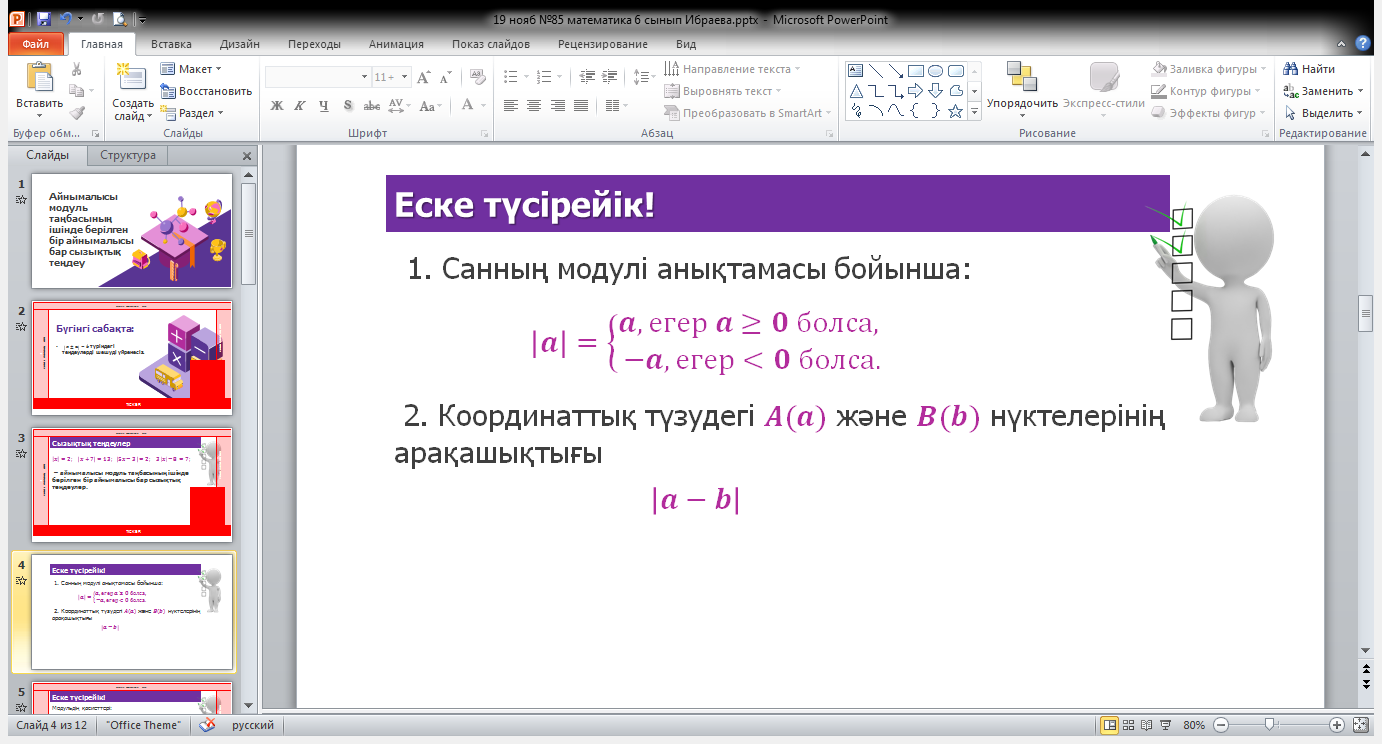
Task: Click the Fit slide to window icon
Action: pos(1360,725)
